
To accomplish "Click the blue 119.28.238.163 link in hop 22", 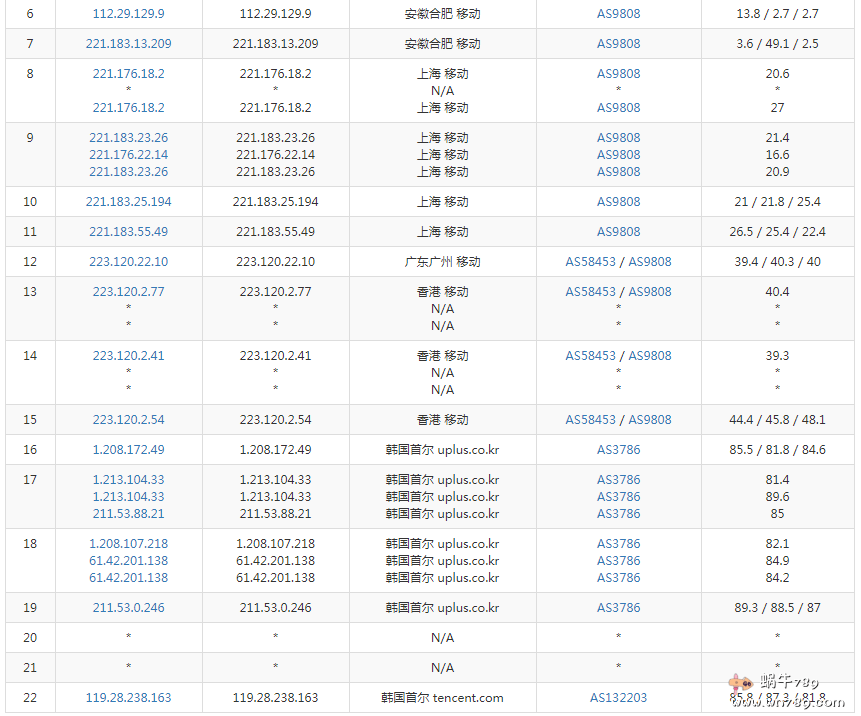I will pyautogui.click(x=128, y=698).
